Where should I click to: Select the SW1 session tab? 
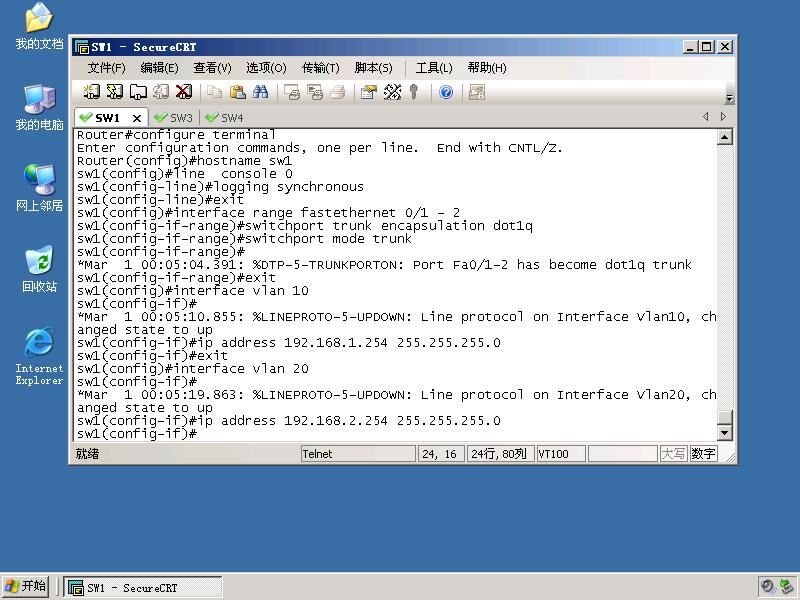tap(108, 118)
